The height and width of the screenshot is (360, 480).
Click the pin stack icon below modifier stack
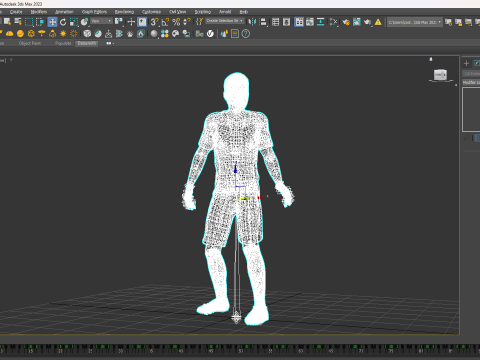(466, 138)
